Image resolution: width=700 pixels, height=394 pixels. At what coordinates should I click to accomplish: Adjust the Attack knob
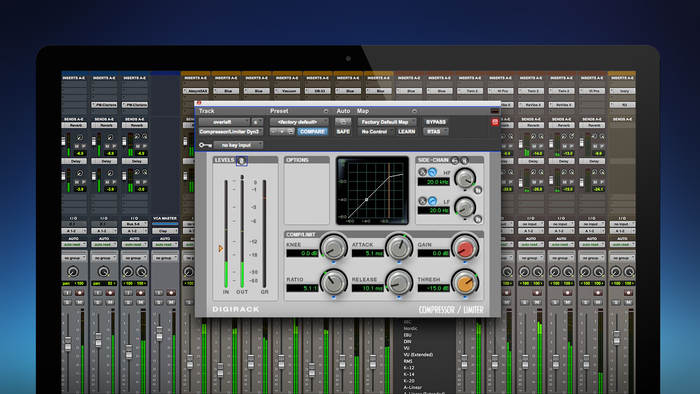[x=399, y=248]
